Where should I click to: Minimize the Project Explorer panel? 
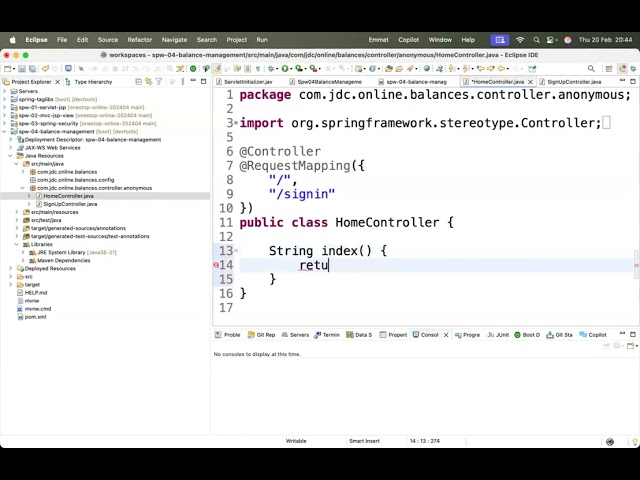pos(193,81)
